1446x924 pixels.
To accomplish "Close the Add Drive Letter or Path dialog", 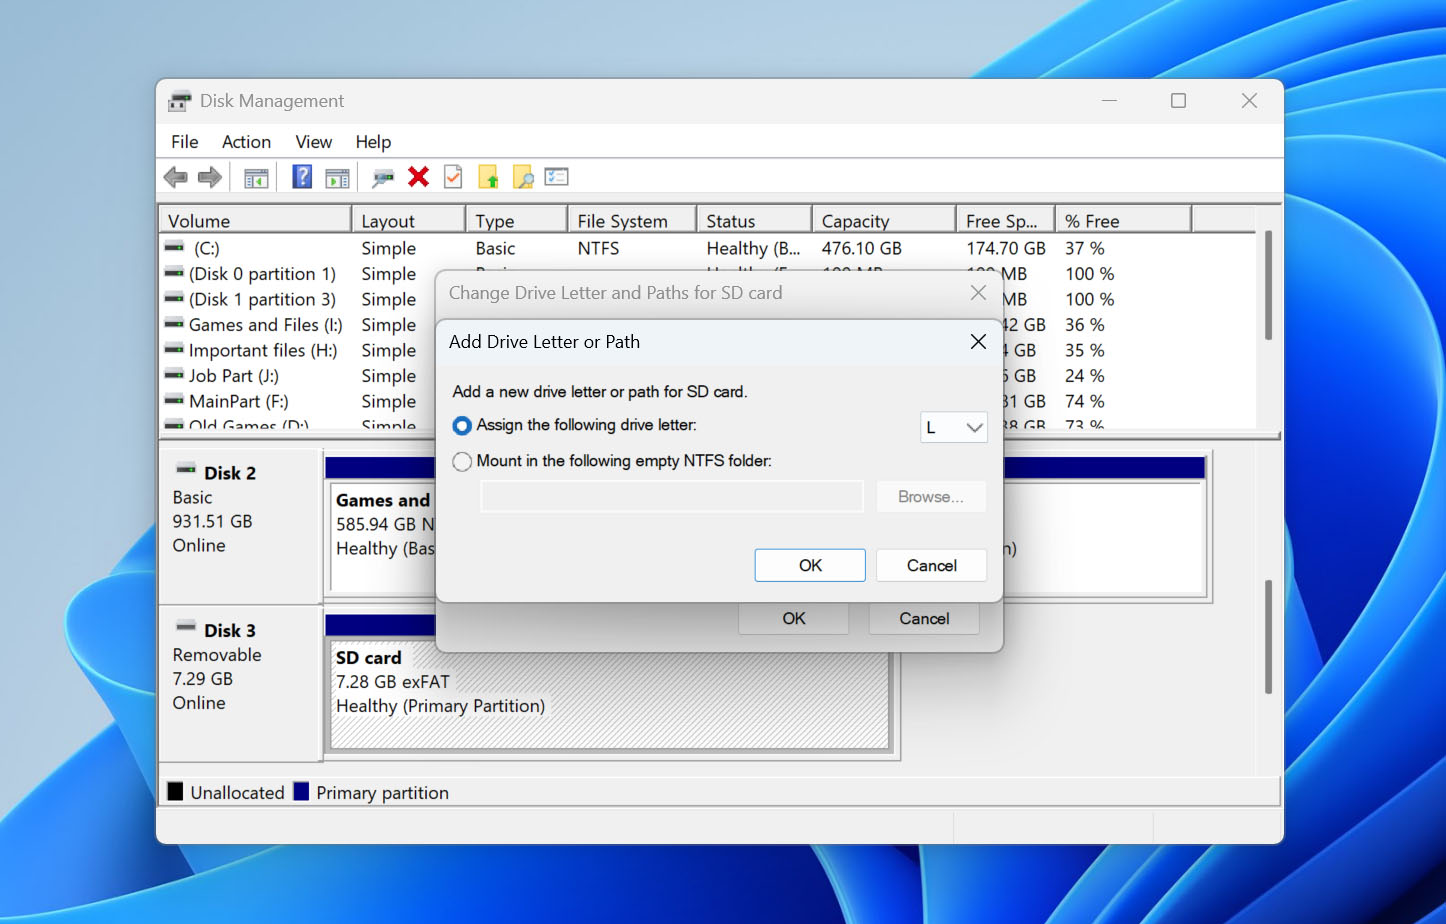I will click(x=978, y=342).
